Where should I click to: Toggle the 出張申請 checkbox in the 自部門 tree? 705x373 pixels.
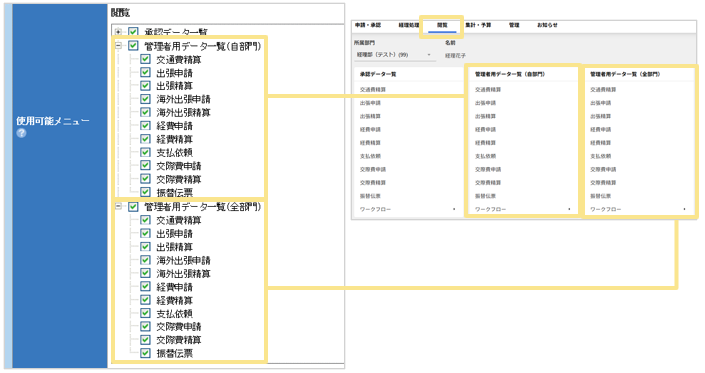point(145,72)
